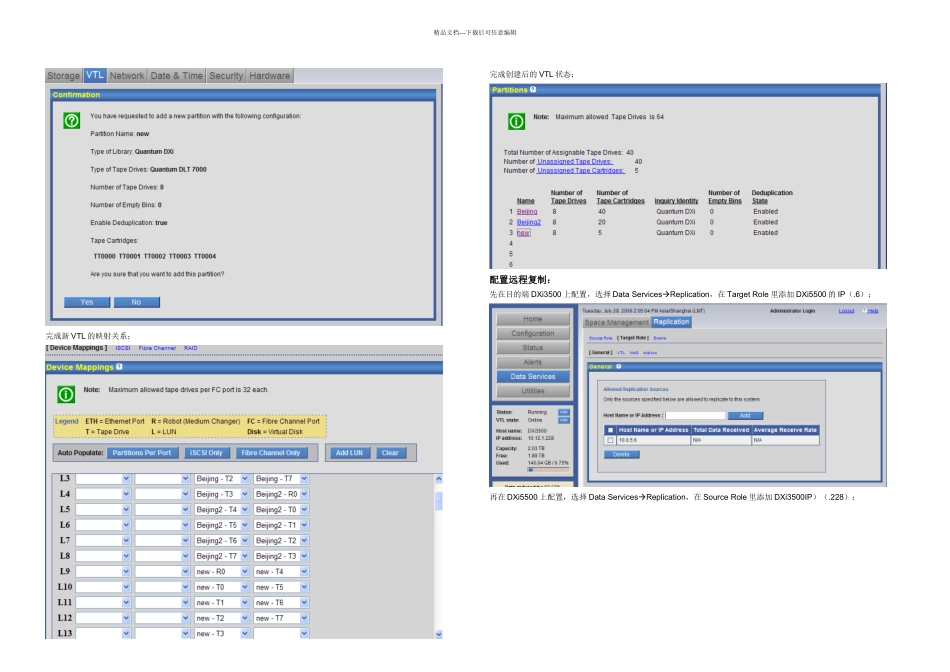The width and height of the screenshot is (950, 672).
Task: Click the Add LUN button
Action: coord(349,453)
